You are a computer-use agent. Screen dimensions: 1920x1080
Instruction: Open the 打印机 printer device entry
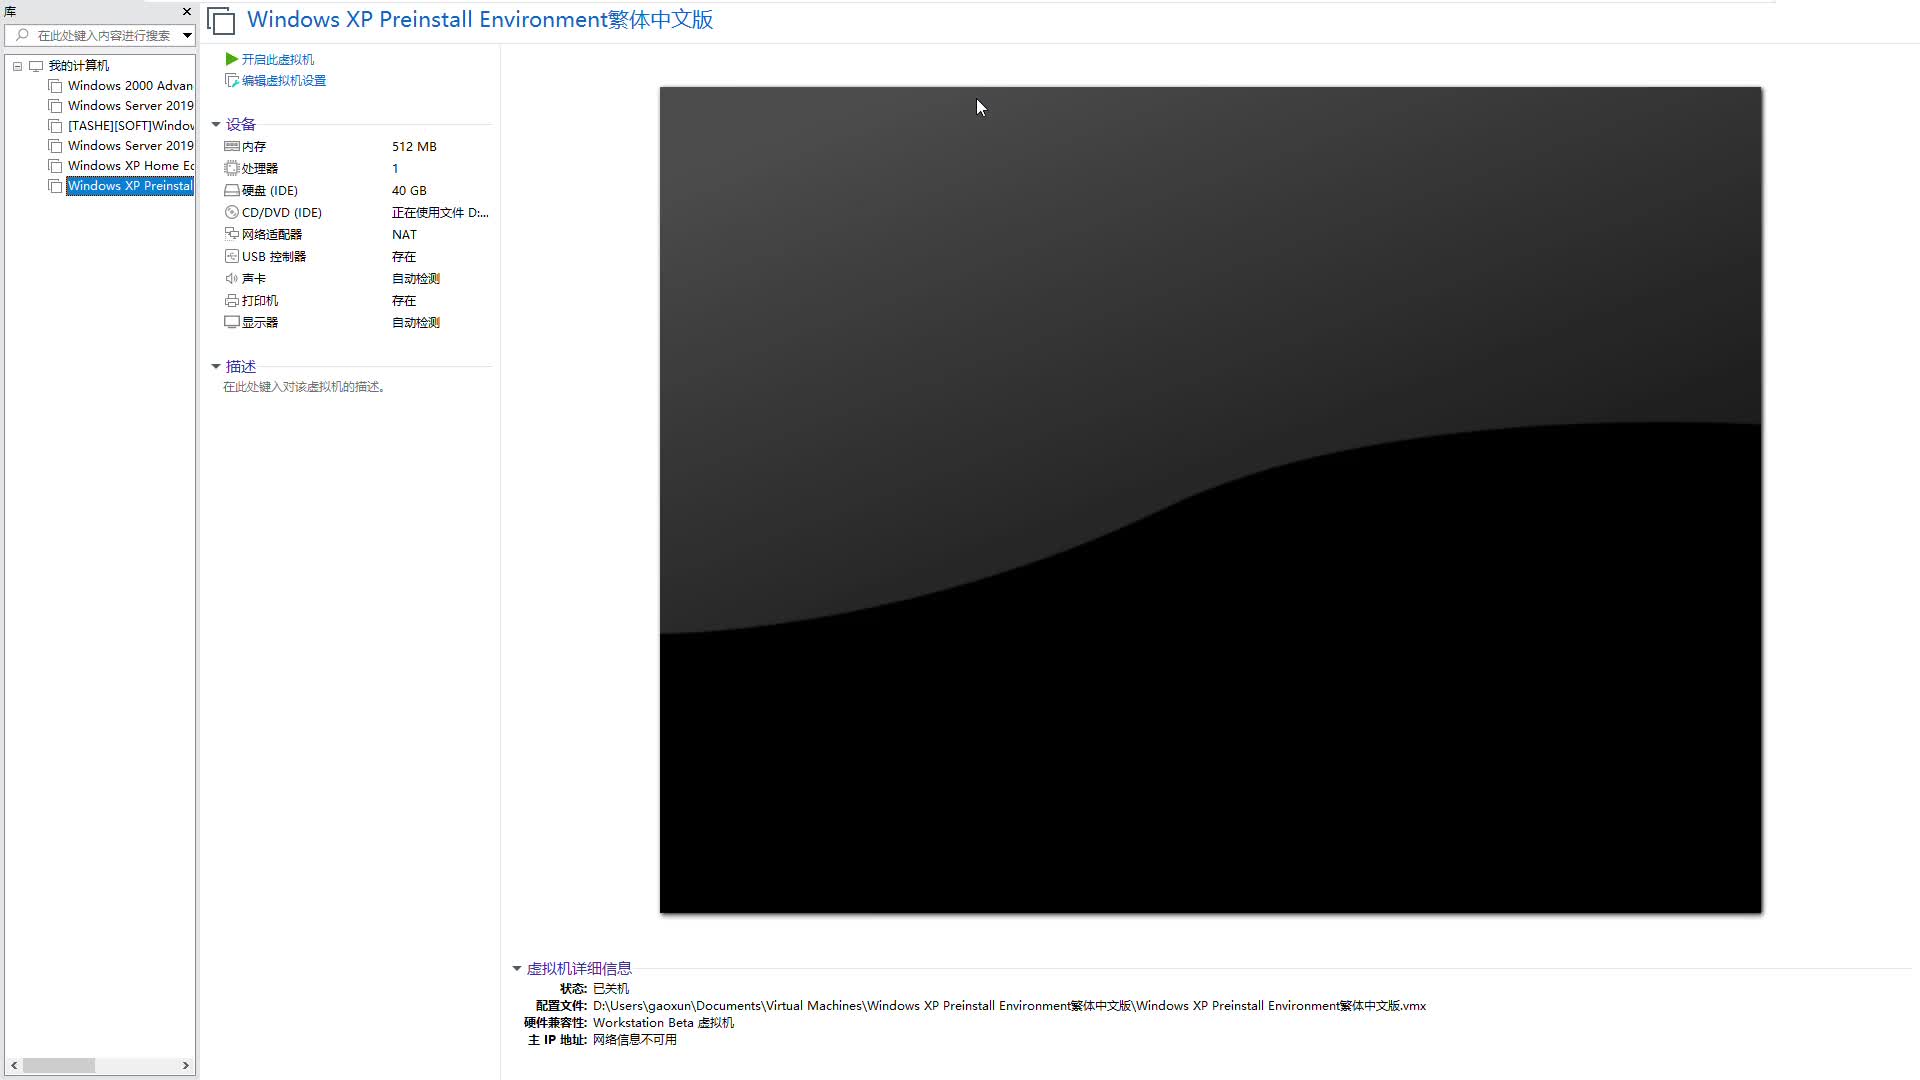[258, 300]
